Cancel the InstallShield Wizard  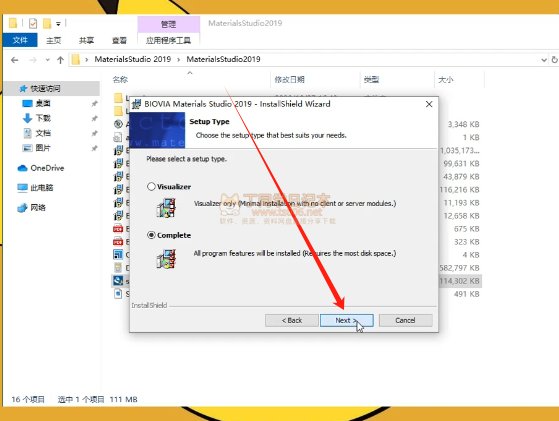406,320
